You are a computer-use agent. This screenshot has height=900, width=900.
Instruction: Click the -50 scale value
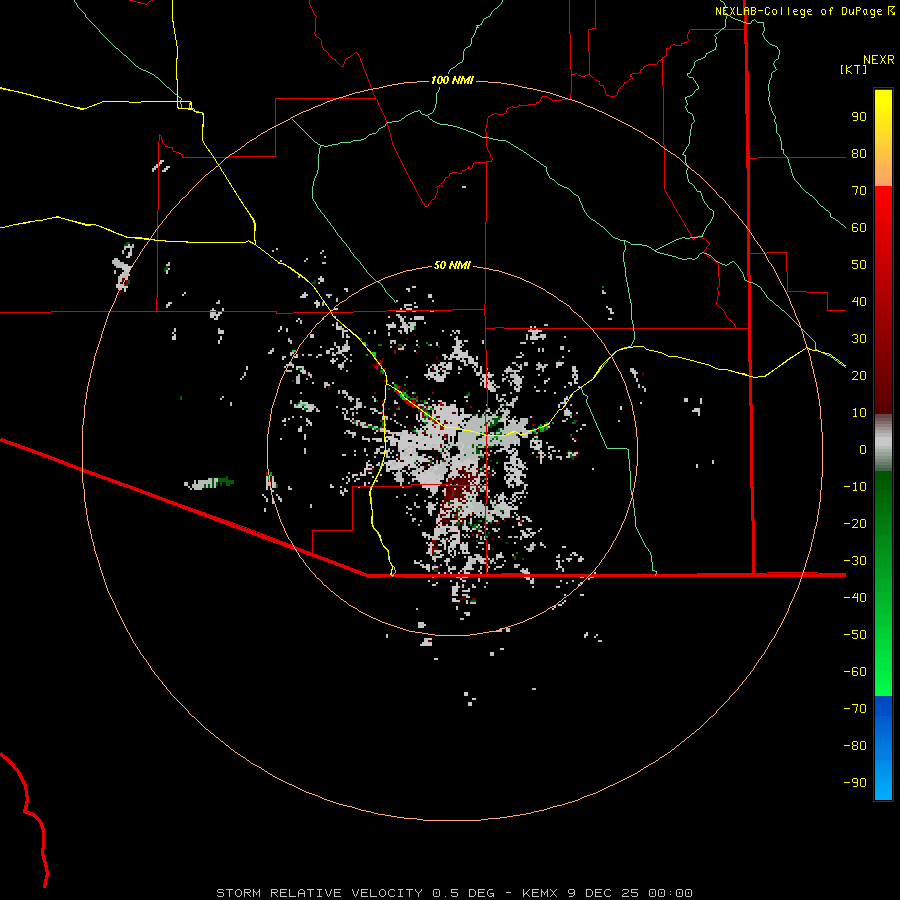click(855, 635)
